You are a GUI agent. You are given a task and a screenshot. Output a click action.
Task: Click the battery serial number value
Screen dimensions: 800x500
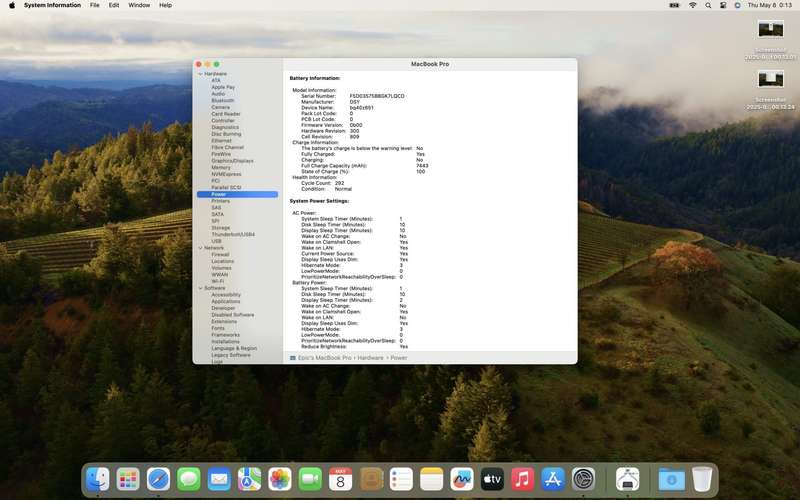[x=377, y=96]
